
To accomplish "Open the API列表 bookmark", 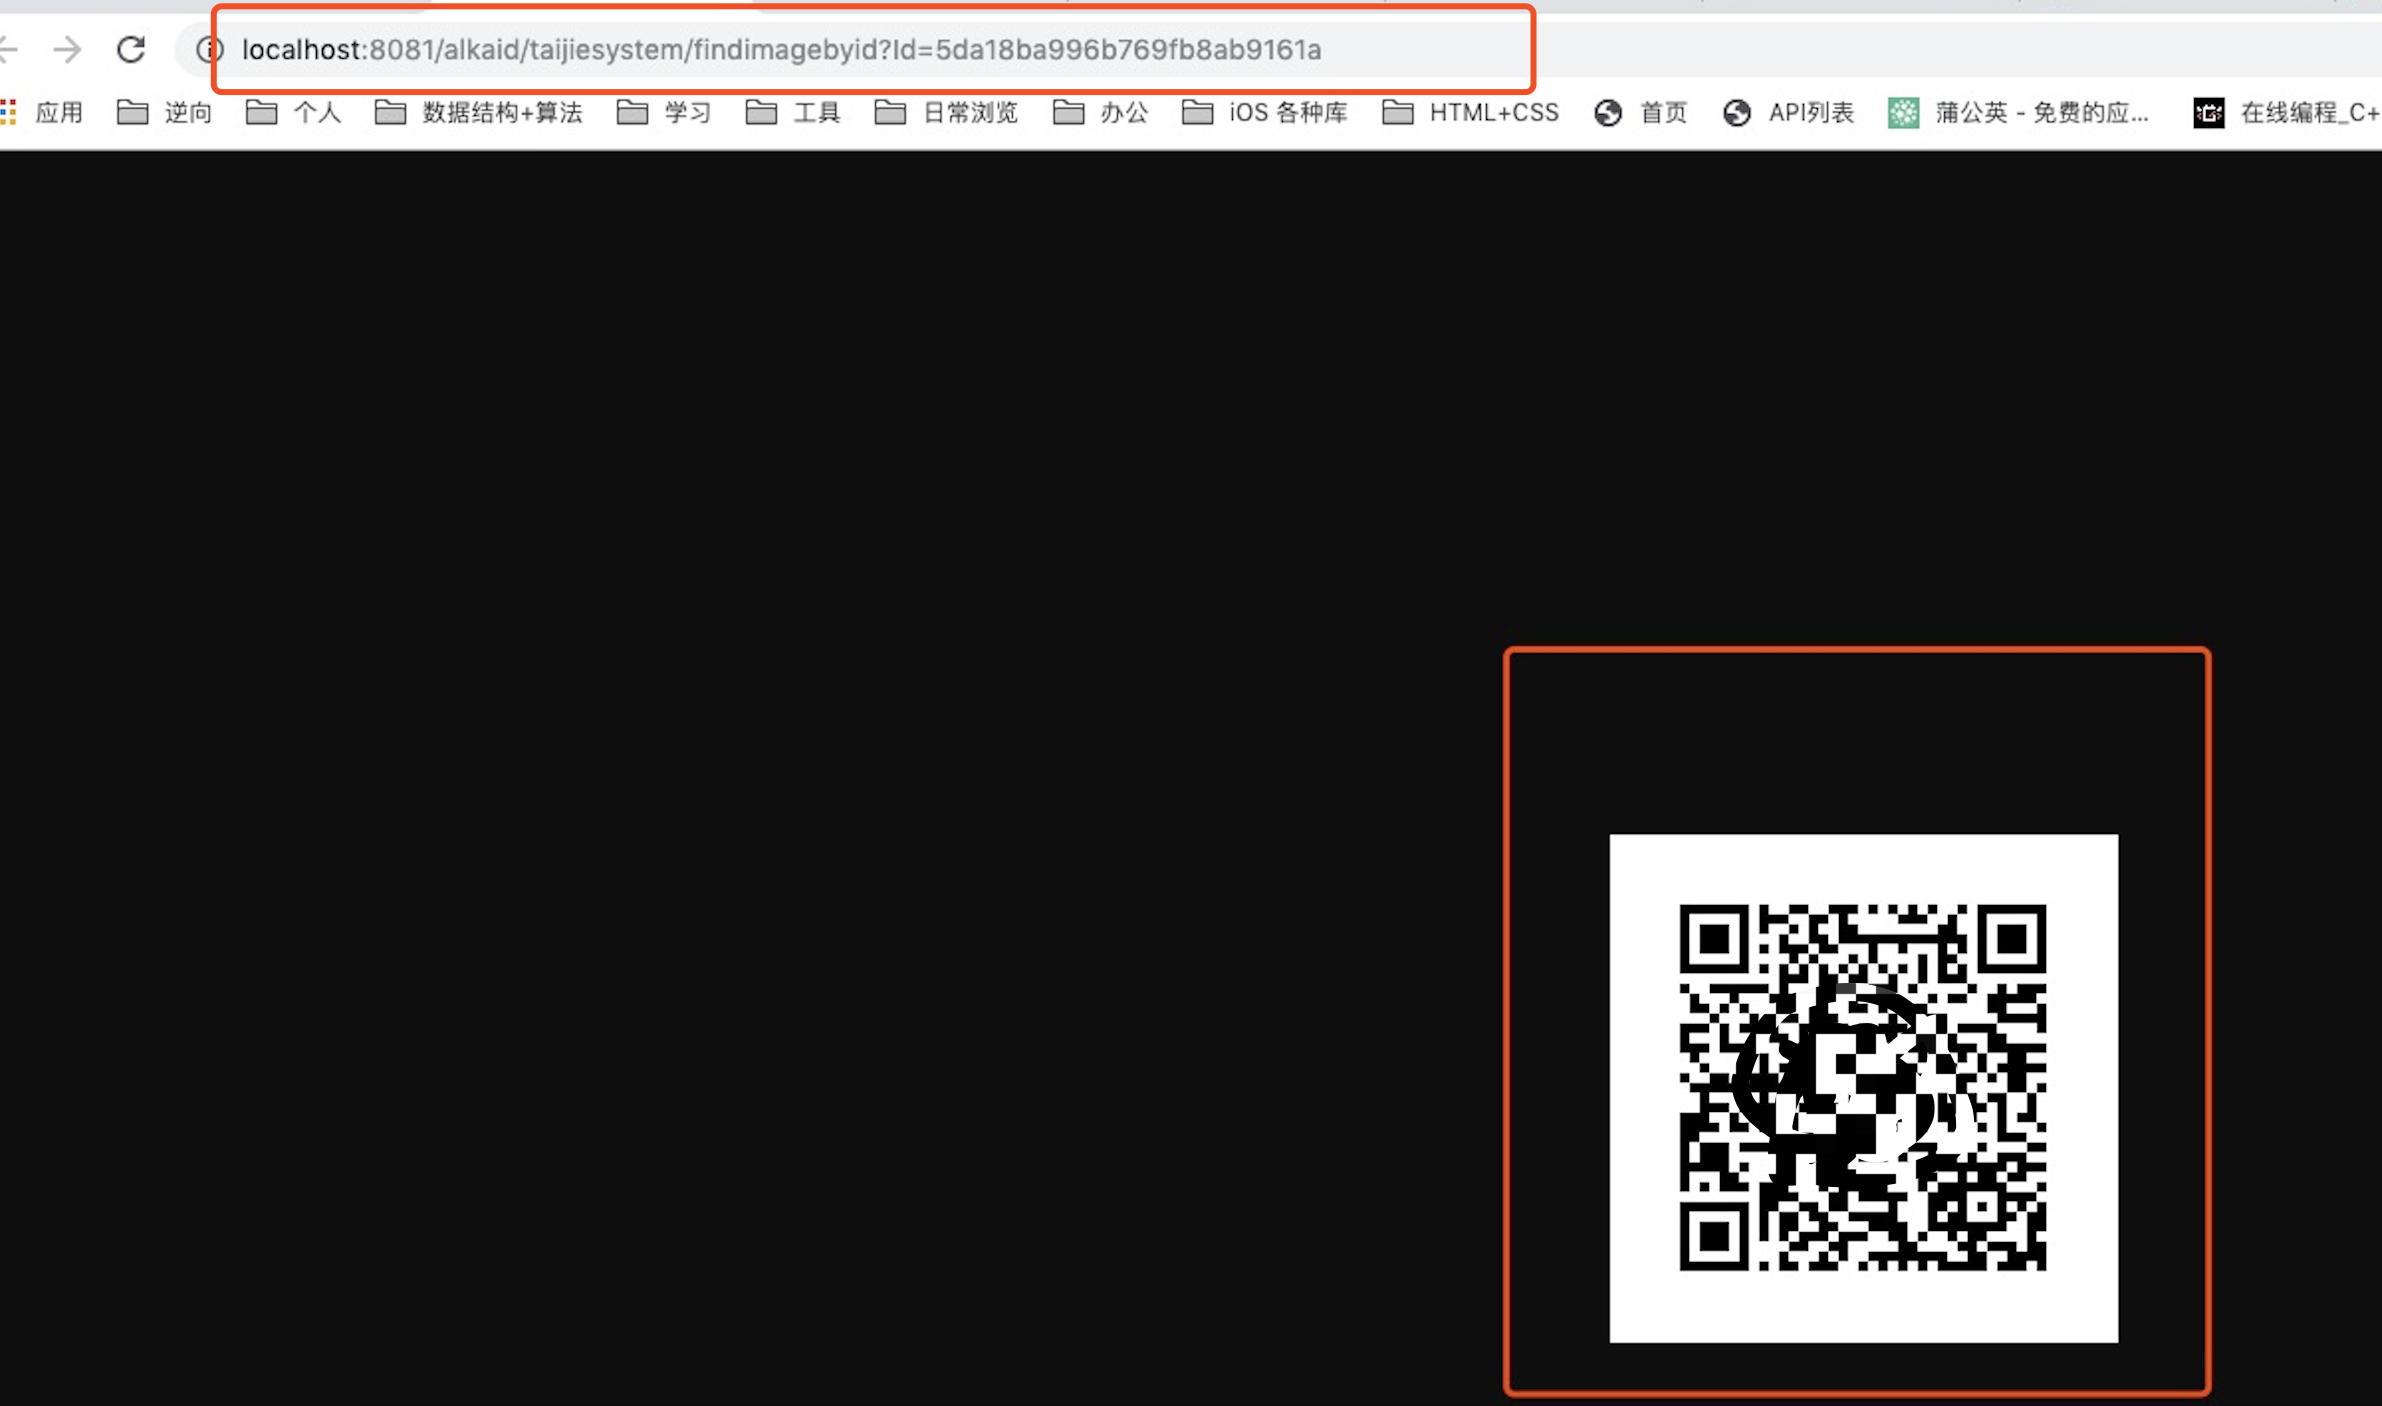I will (x=1789, y=112).
